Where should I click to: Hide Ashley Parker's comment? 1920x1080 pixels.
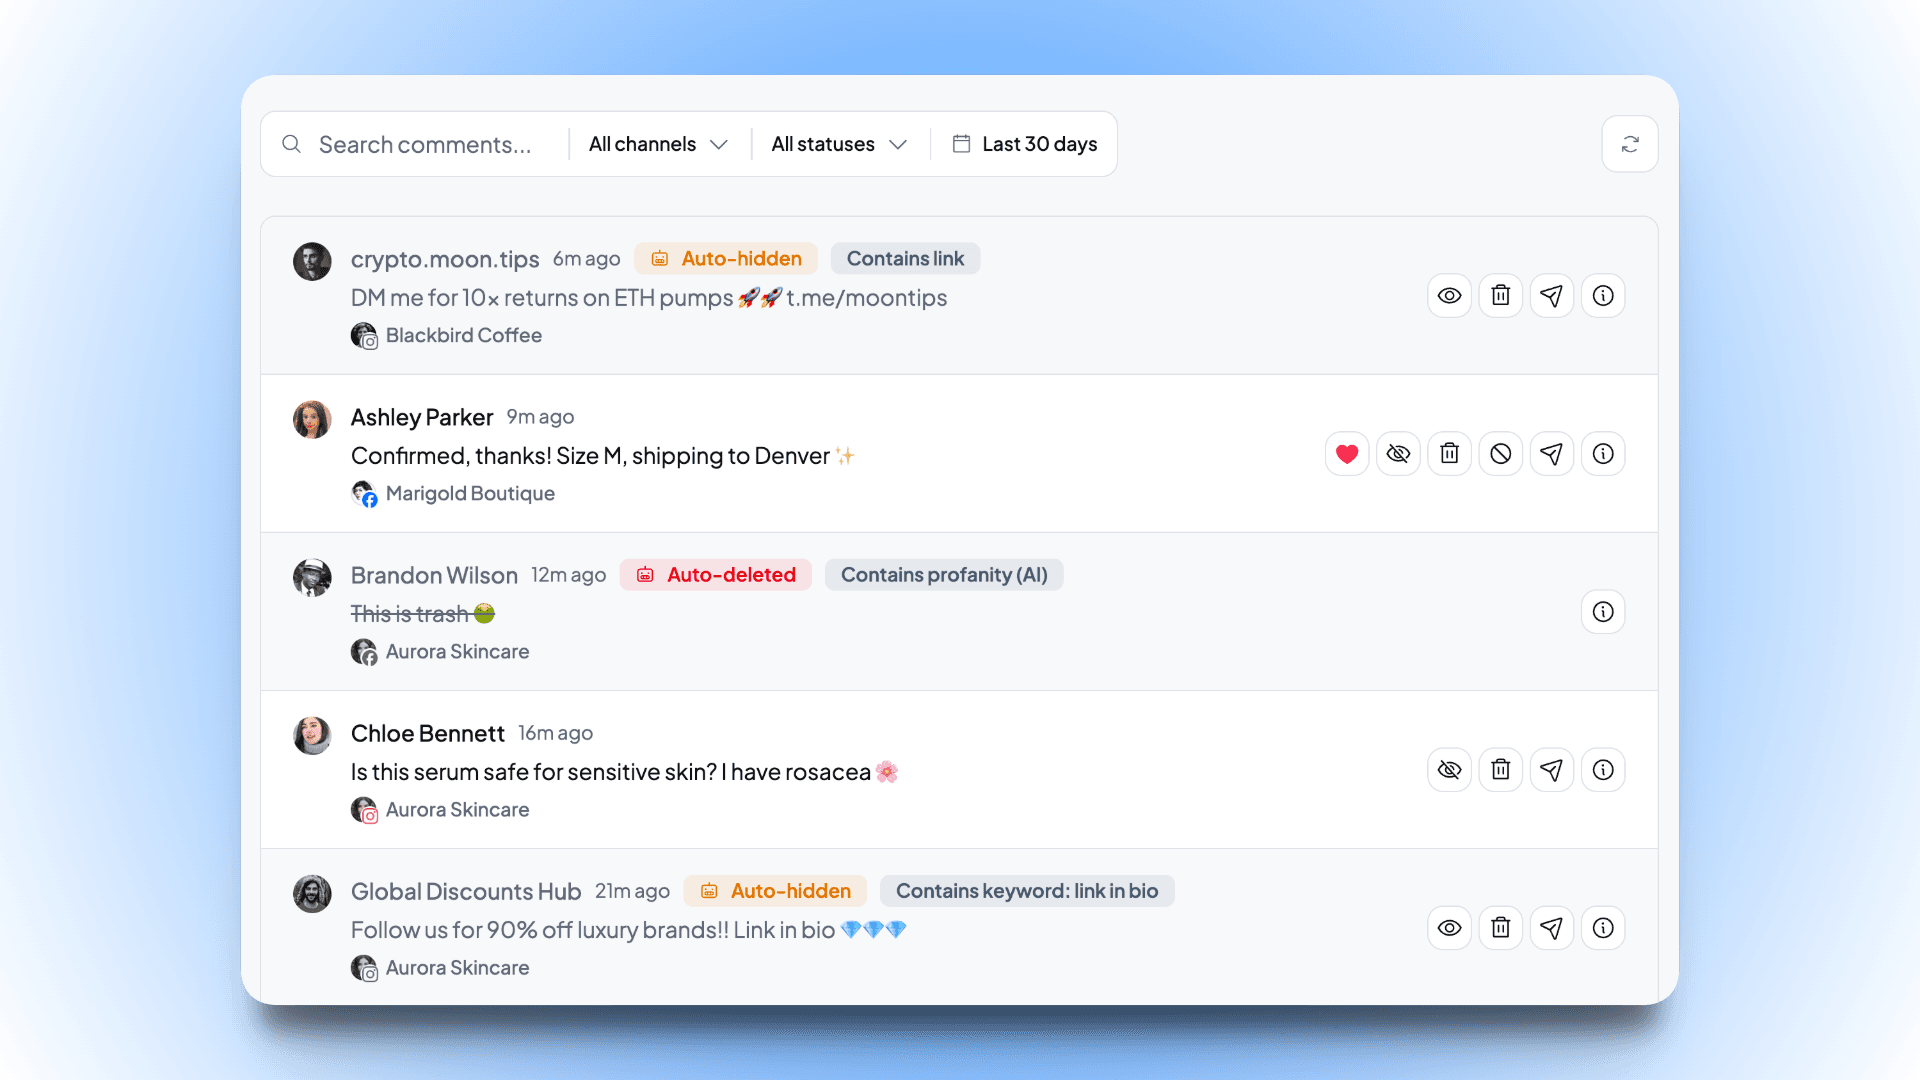pos(1398,454)
